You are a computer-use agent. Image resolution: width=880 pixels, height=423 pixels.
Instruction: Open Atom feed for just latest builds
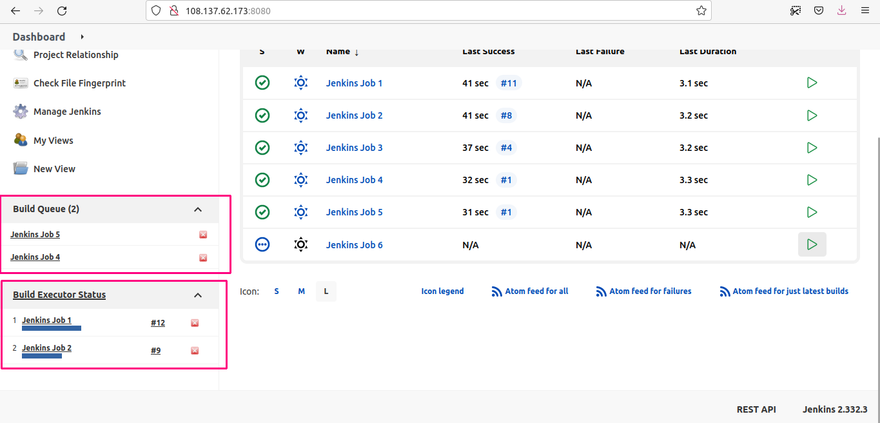point(783,291)
